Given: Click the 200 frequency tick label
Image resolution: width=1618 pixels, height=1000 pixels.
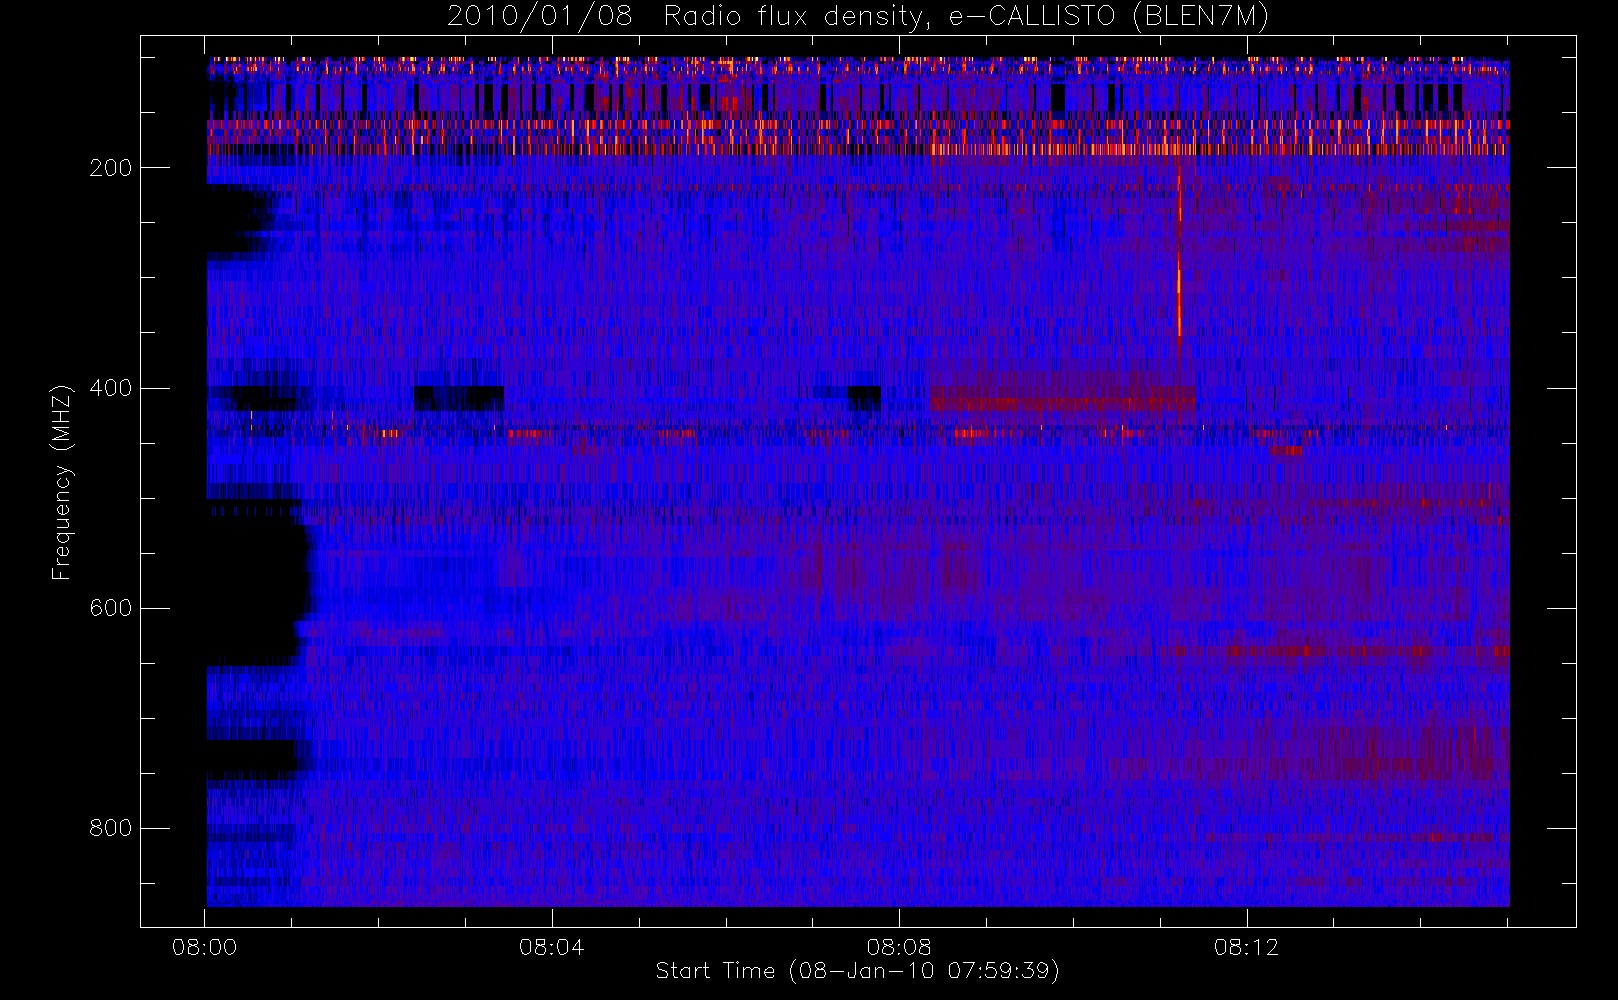Looking at the screenshot, I should point(110,168).
